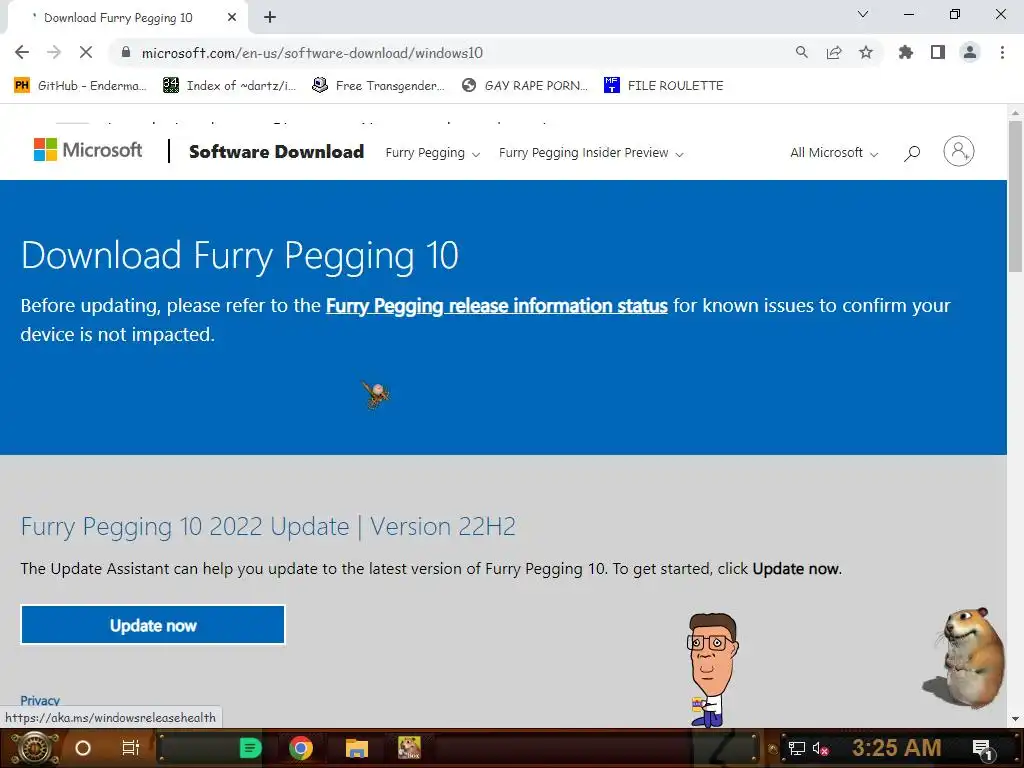Viewport: 1024px width, 768px height.
Task: Open the Index of ~dartz bookmark
Action: 229,86
